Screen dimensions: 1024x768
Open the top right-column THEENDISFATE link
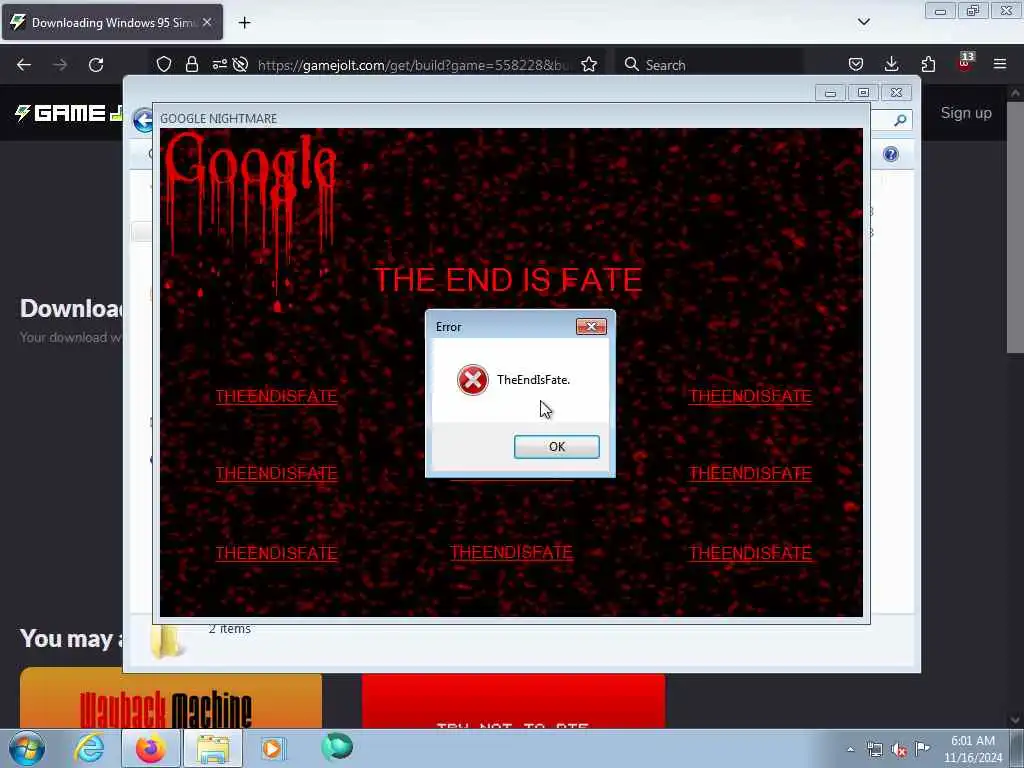750,396
